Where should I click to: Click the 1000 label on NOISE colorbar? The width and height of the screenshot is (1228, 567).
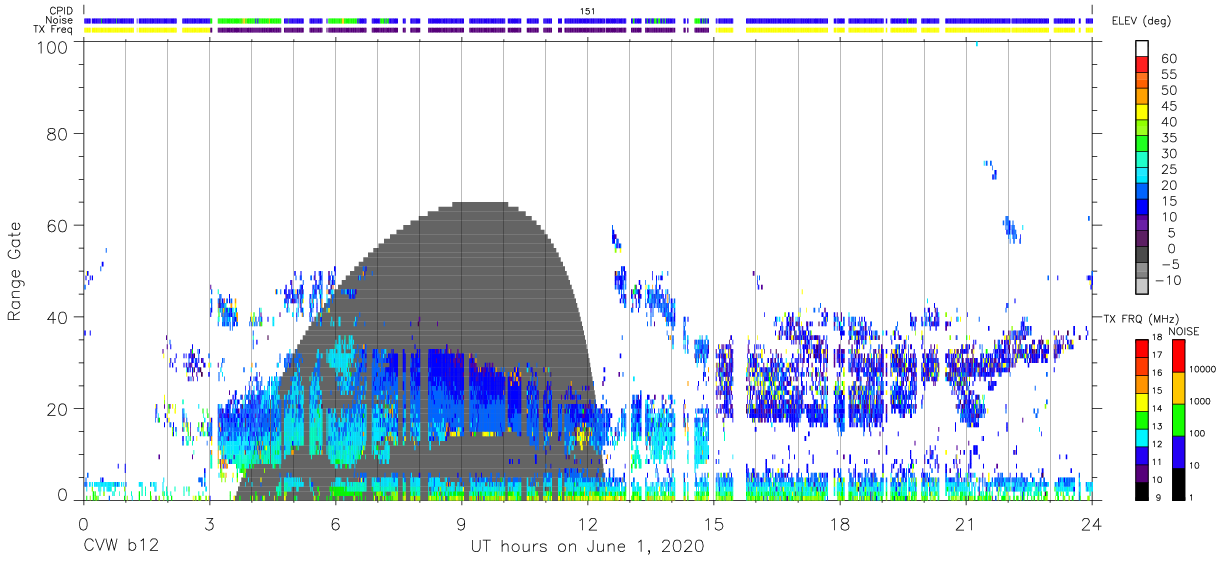coord(1199,401)
